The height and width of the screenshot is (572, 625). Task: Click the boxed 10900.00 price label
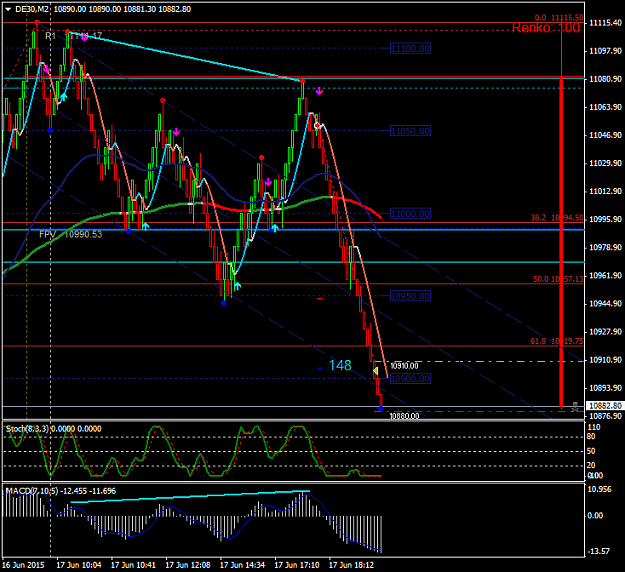[410, 379]
